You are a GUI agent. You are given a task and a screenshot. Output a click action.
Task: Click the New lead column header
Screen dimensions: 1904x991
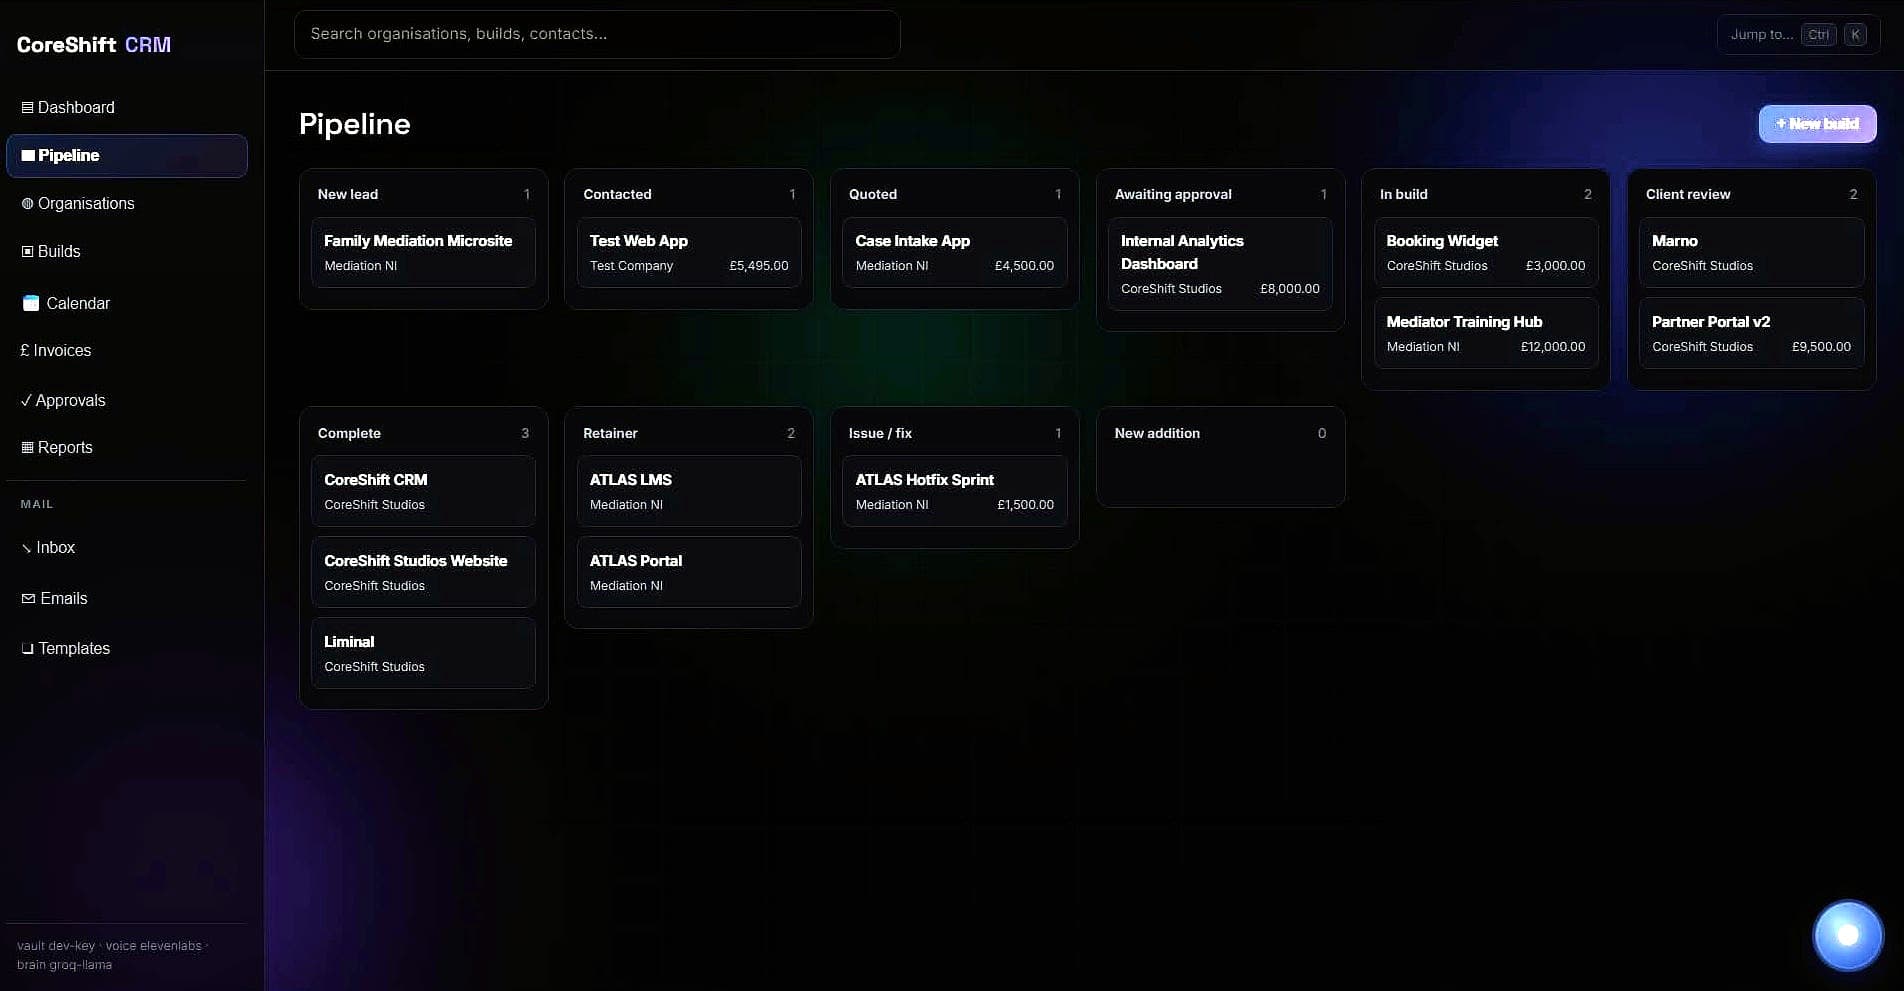pos(348,195)
